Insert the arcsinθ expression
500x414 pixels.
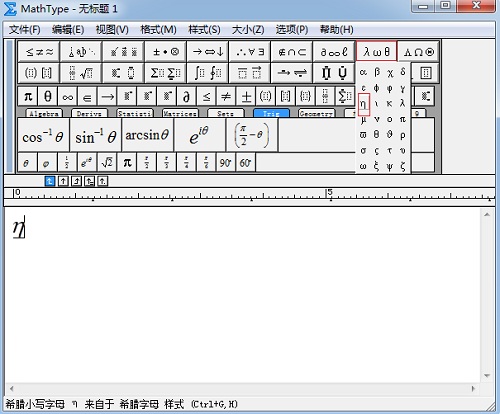point(148,135)
